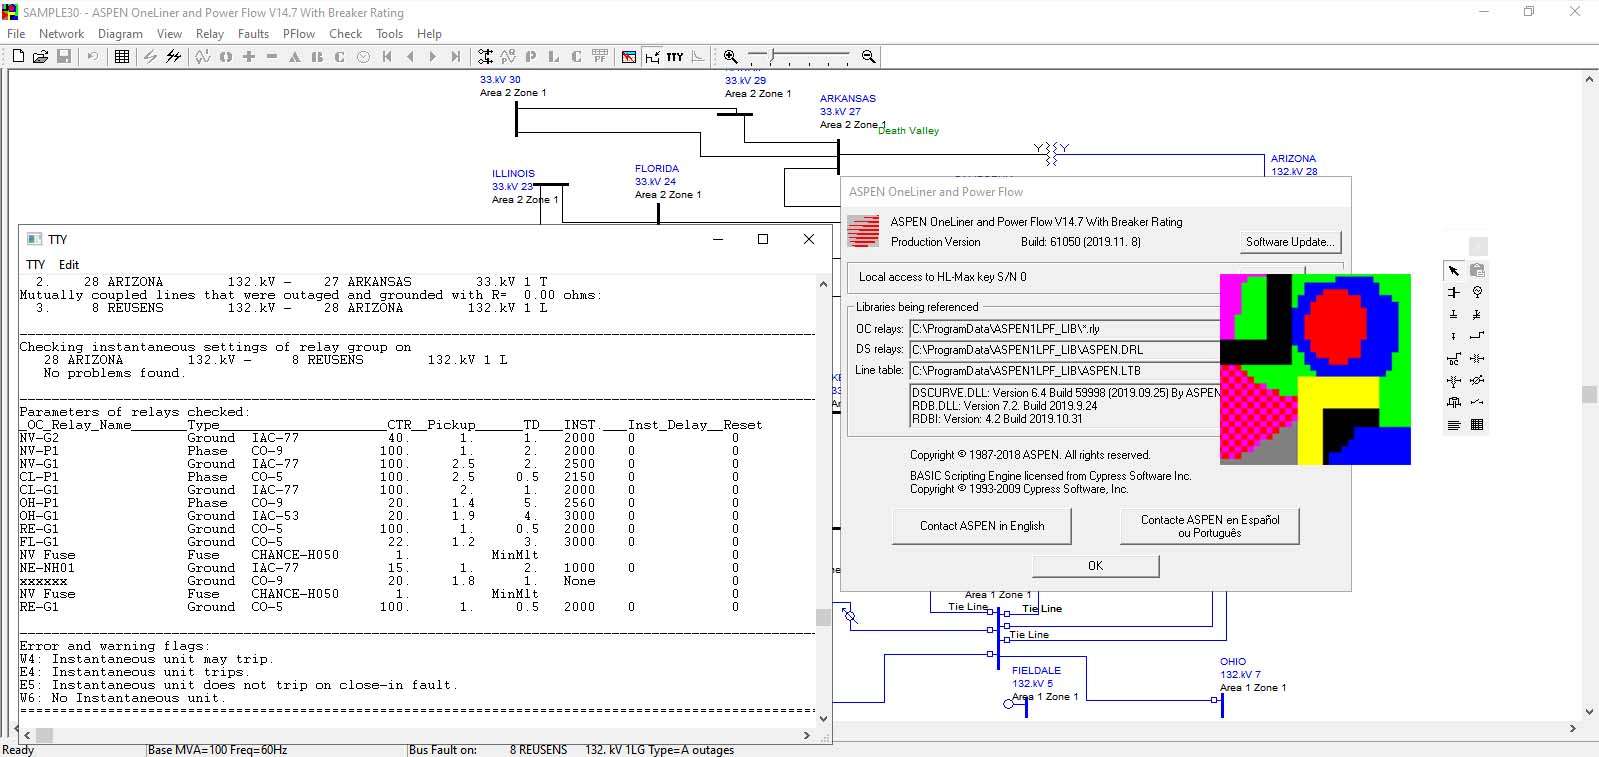
Task: Click the TTY vertical scrollbar down arrow
Action: click(823, 718)
